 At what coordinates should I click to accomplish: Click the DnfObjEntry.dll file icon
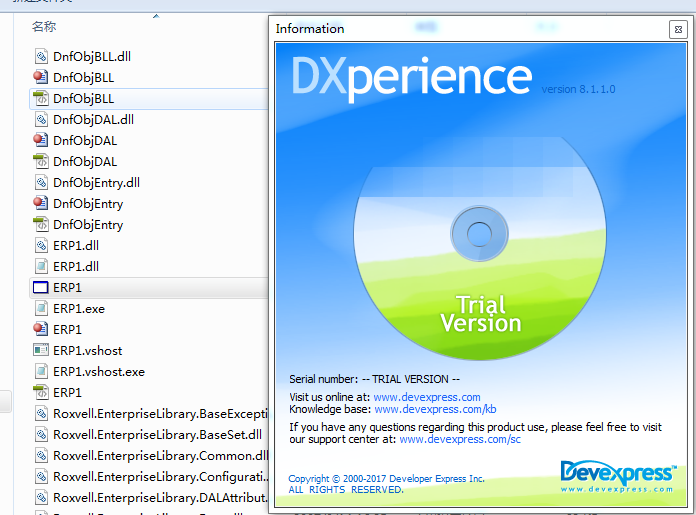[41, 182]
